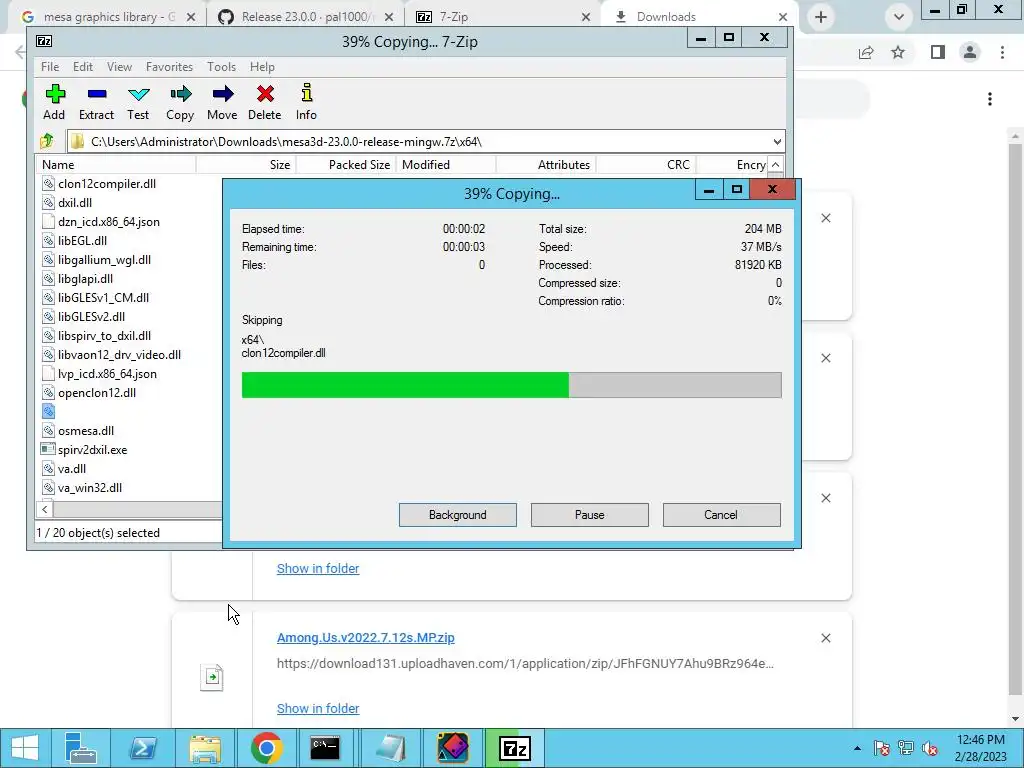
Task: Select dzn_icd.x86_64.json file
Action: click(108, 221)
